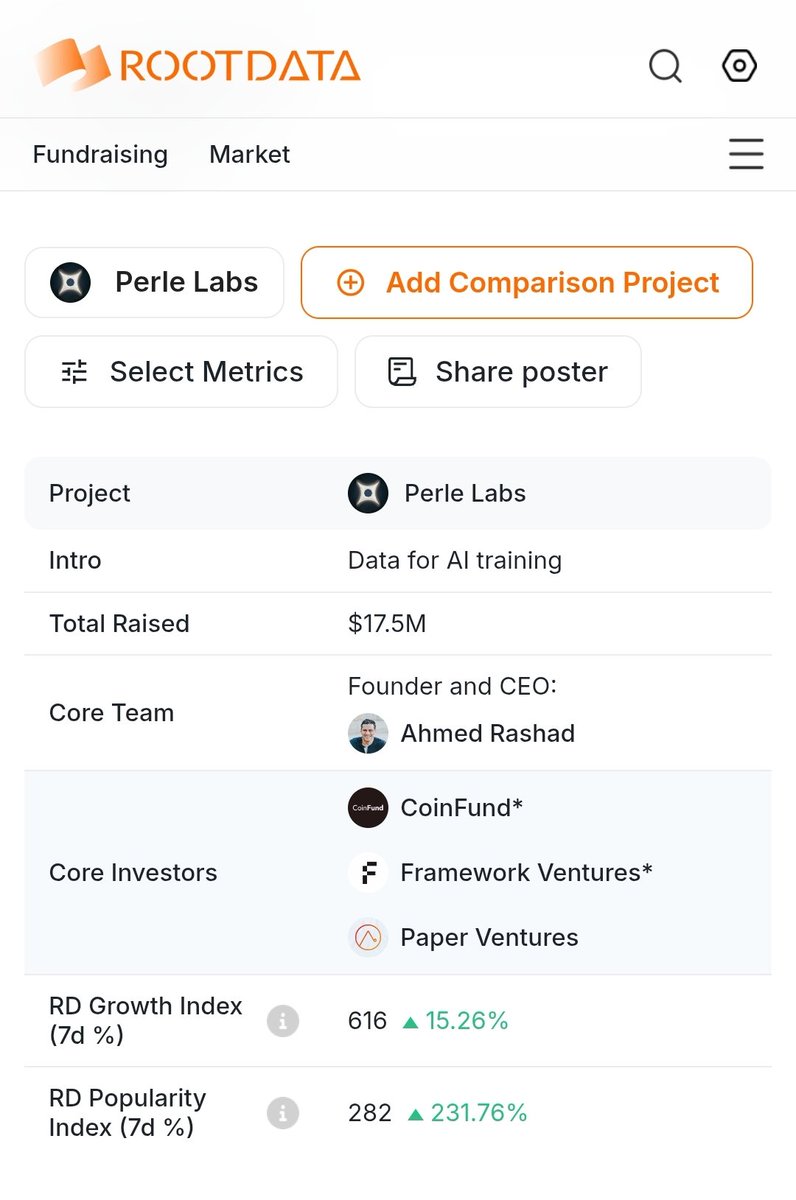Click the RD Popularity Index info icon
The width and height of the screenshot is (796, 1200).
pos(283,1113)
